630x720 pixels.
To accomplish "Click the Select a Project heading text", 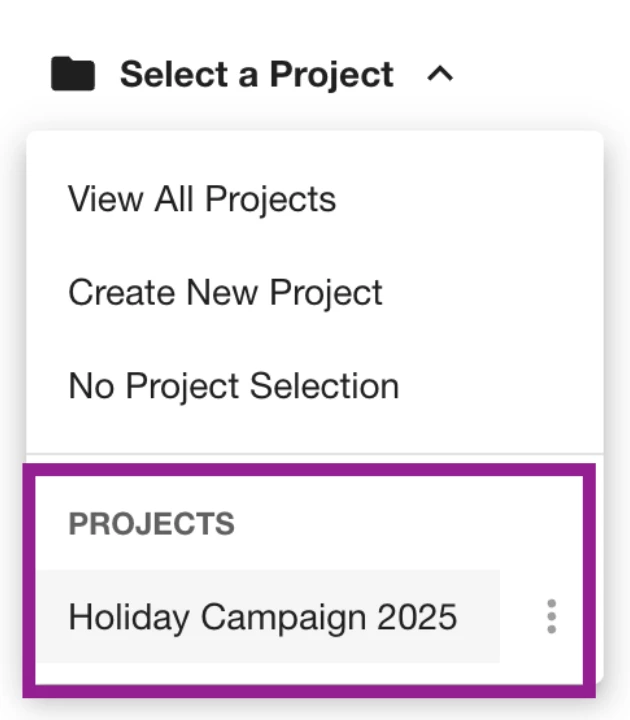I will click(x=257, y=75).
